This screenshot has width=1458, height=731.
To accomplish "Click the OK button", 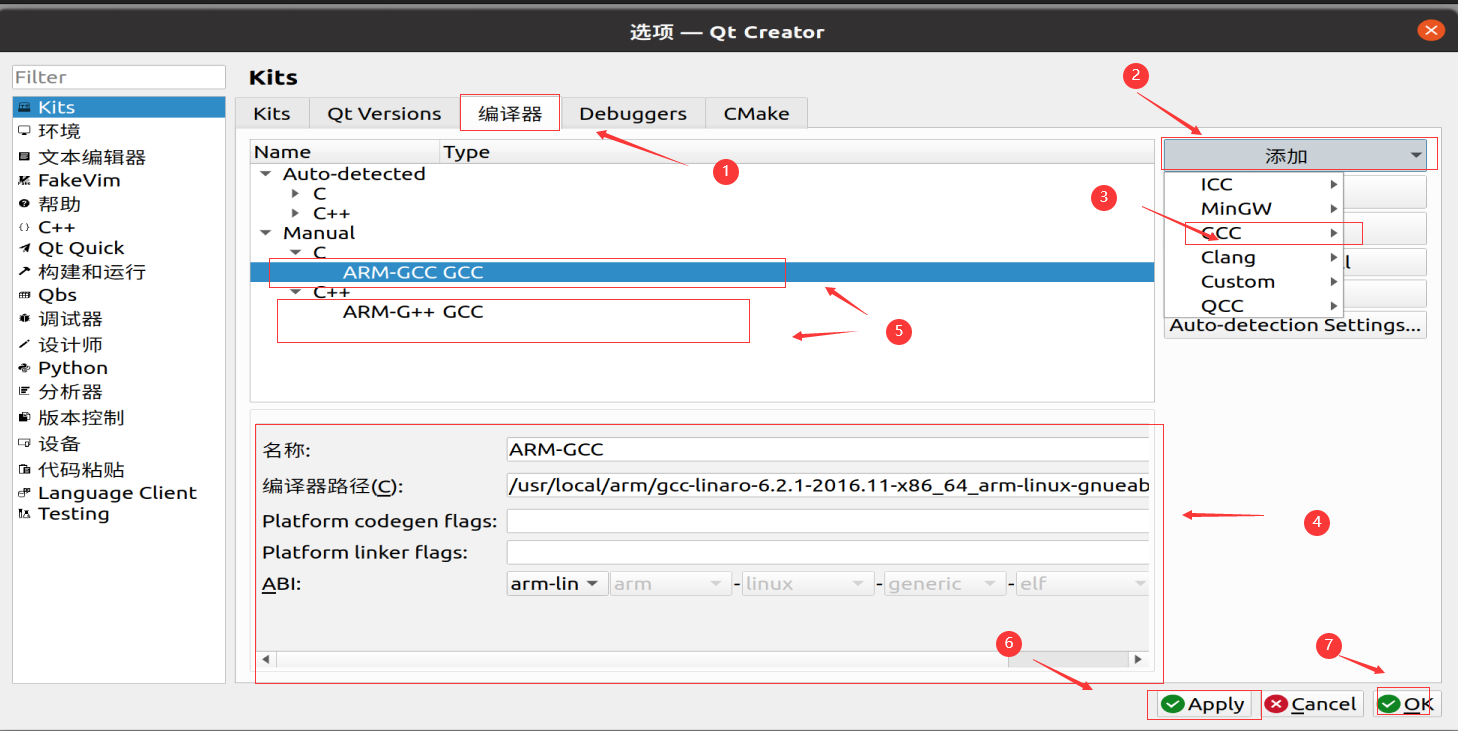I will (1406, 704).
